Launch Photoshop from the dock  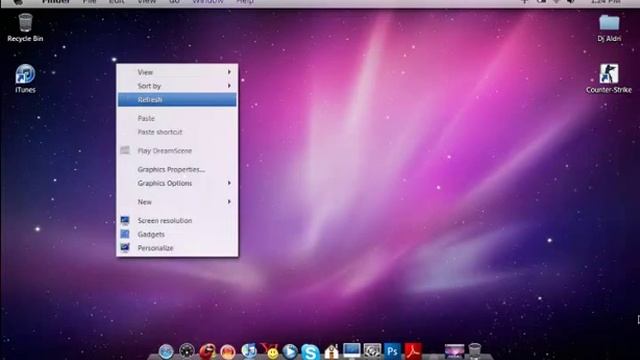coord(392,351)
